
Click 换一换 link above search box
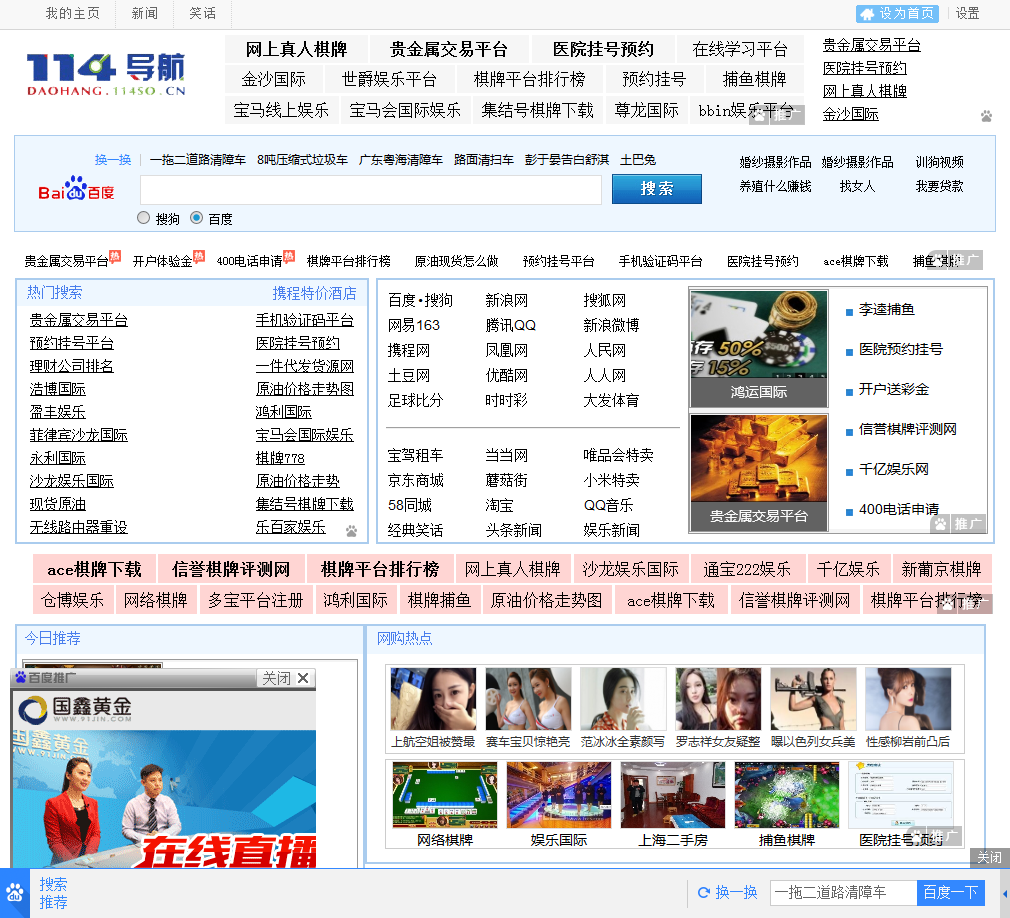113,160
